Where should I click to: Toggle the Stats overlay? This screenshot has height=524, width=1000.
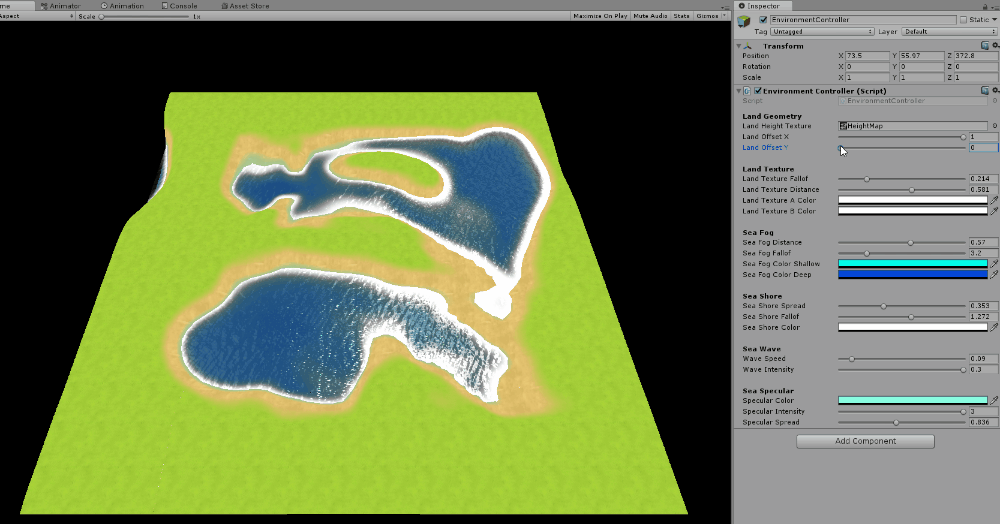pyautogui.click(x=681, y=16)
